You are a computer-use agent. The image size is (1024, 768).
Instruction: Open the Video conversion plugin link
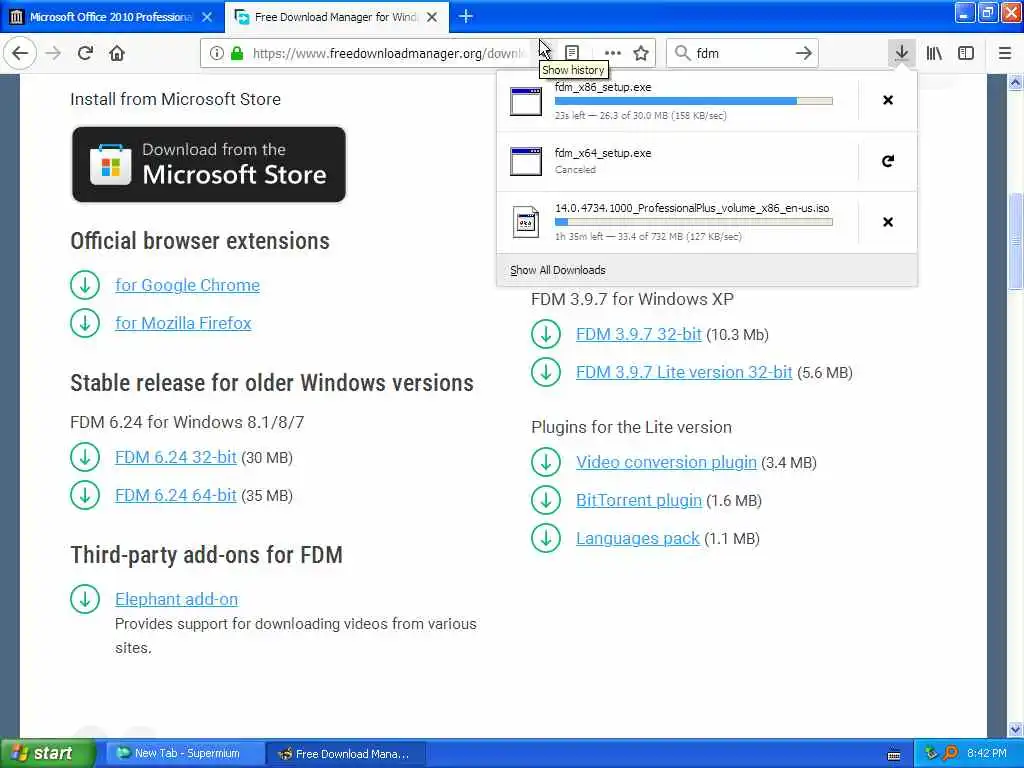point(666,462)
